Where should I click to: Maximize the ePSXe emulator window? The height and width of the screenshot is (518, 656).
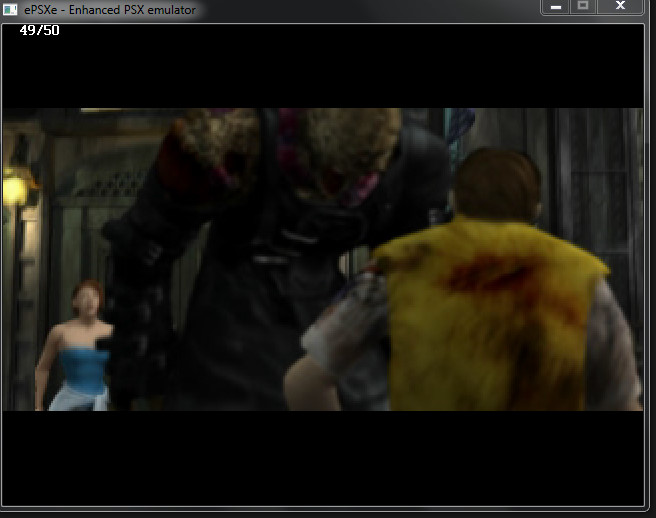(583, 7)
